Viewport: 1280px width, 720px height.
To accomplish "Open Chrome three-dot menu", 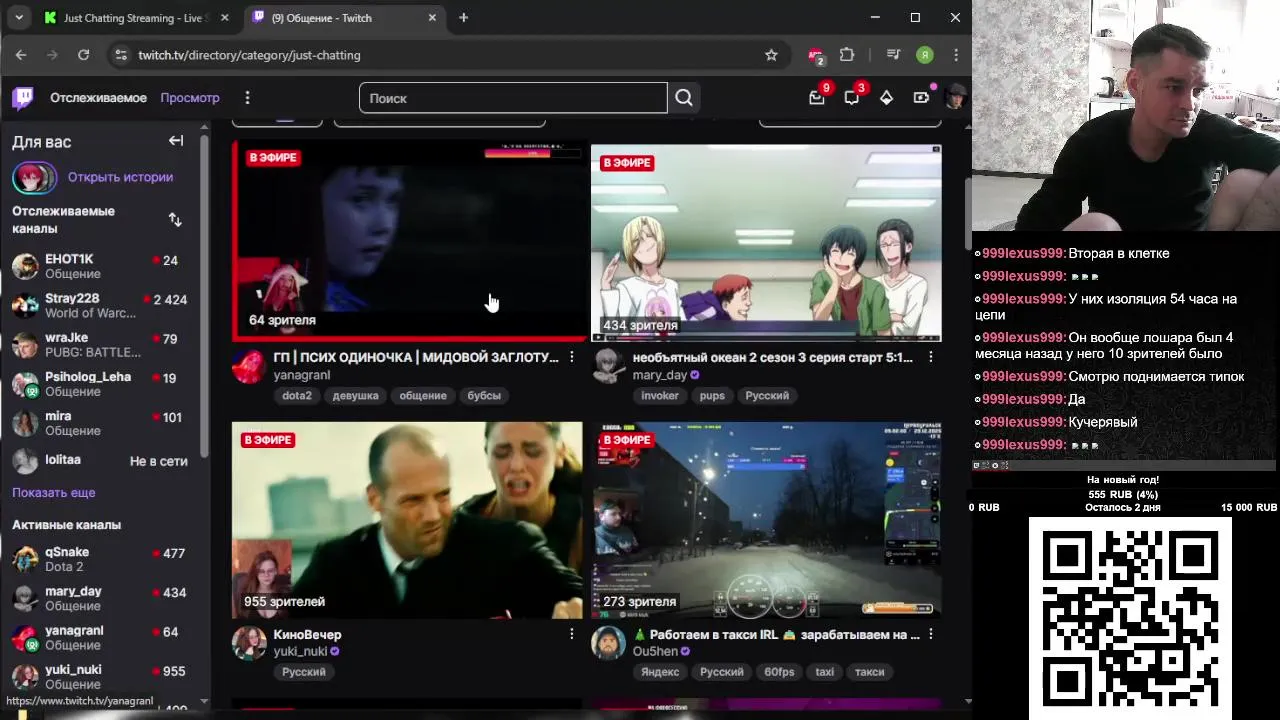I will coord(956,55).
